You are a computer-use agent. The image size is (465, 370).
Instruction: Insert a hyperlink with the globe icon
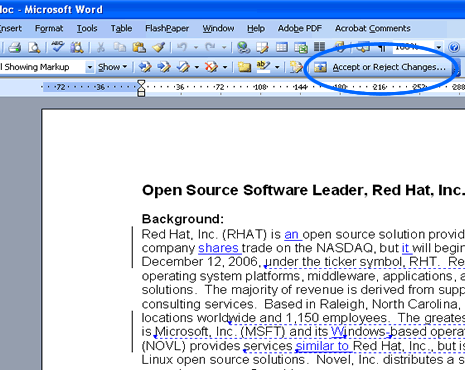pos(244,48)
